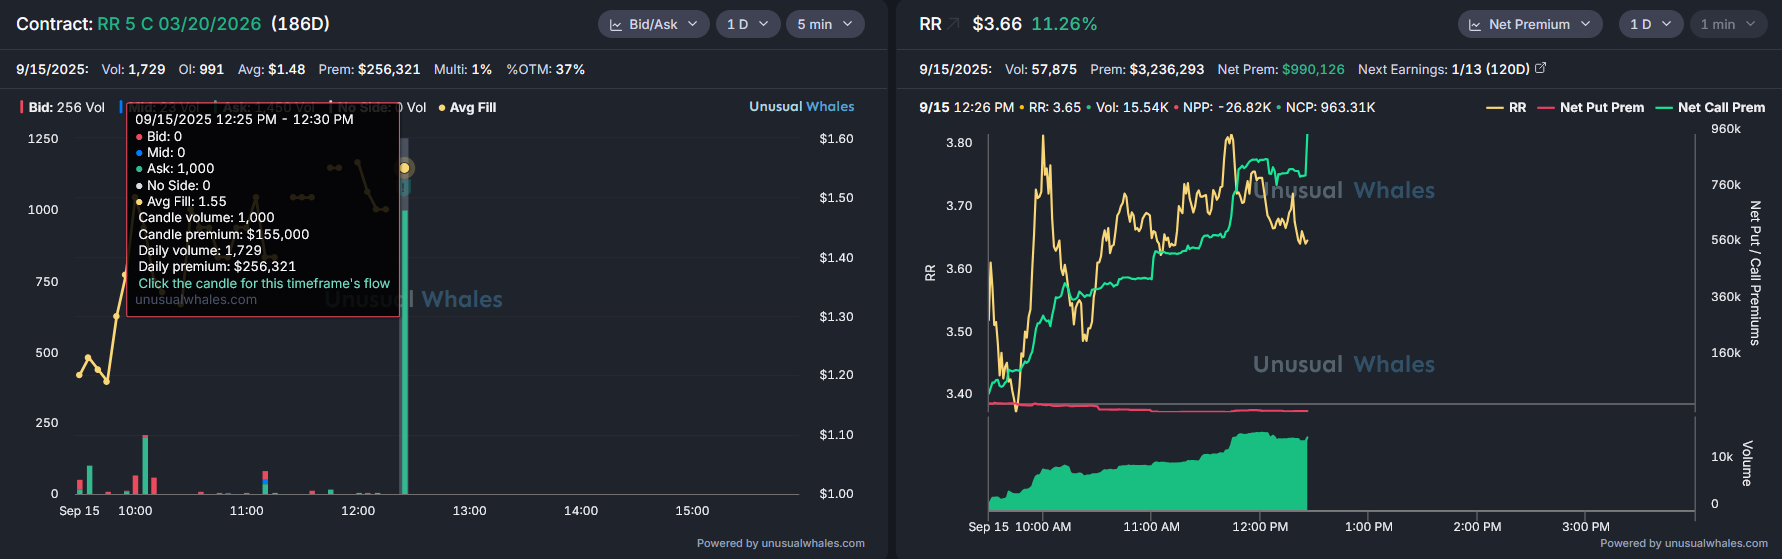Click the $3.66 RR price

click(x=997, y=24)
